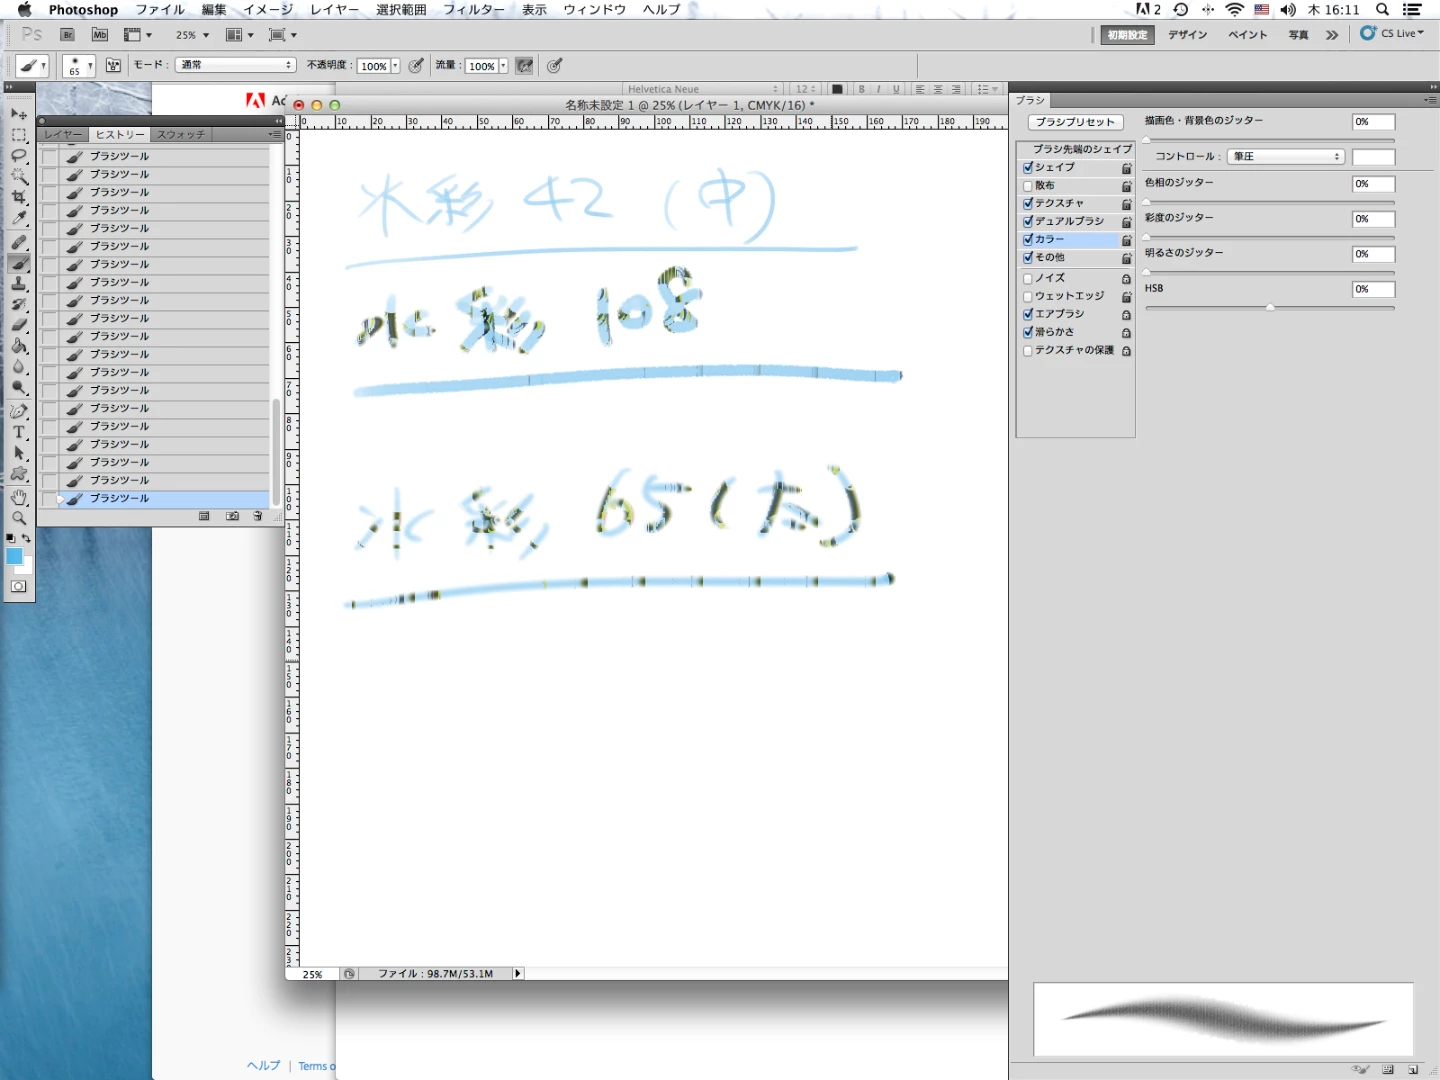Open the モード blend mode dropdown
1440x1080 pixels.
(236, 65)
